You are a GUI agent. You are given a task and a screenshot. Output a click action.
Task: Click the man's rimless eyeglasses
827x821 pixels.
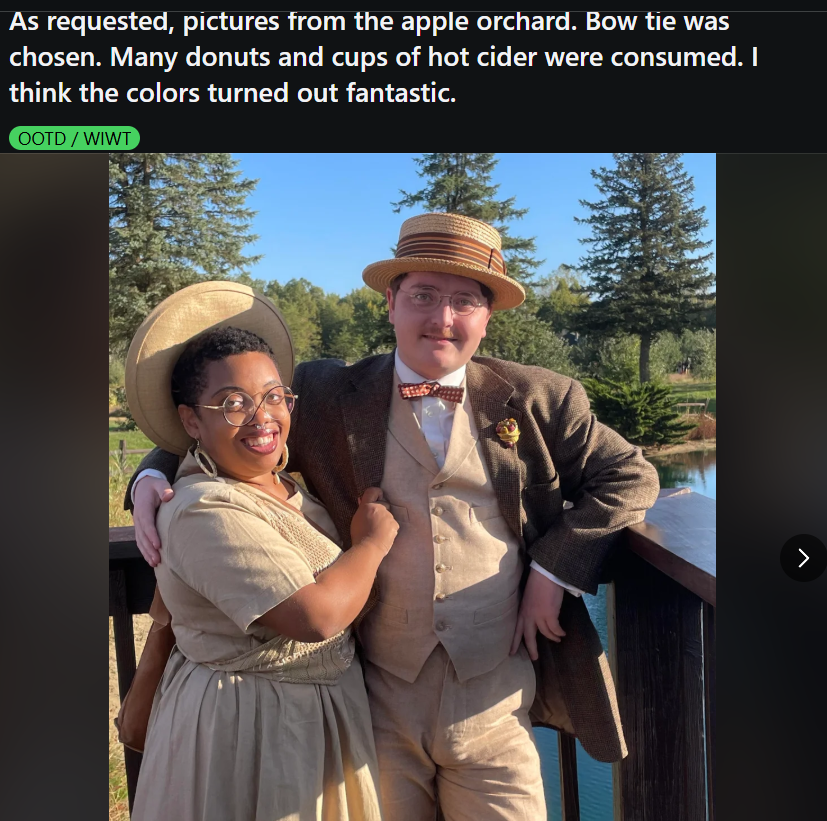pyautogui.click(x=444, y=301)
